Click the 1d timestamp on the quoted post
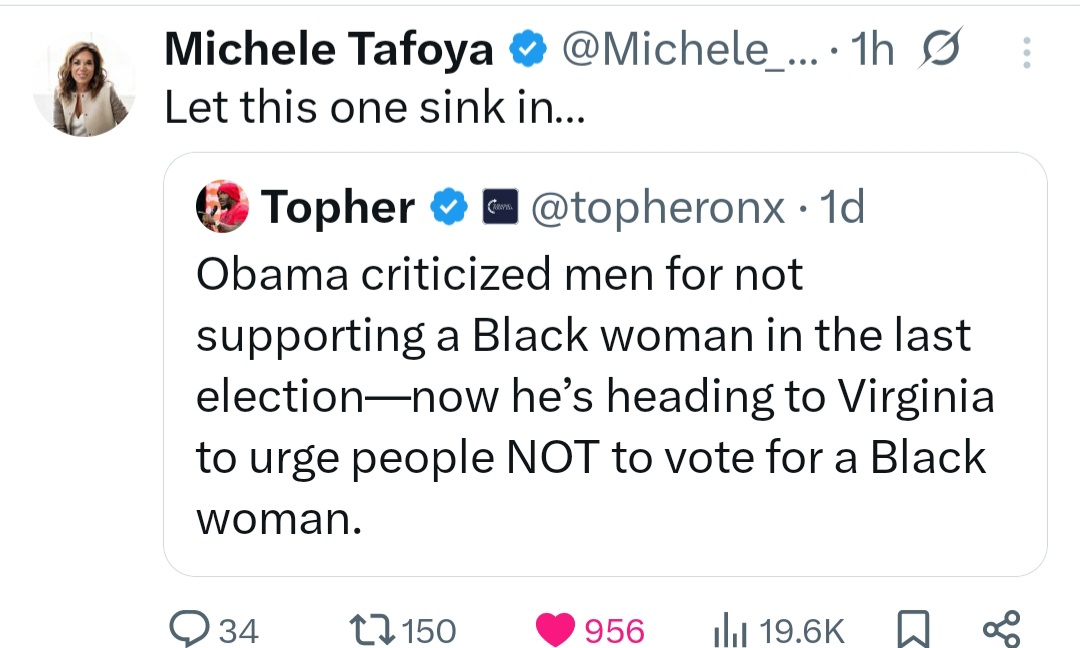This screenshot has width=1080, height=648. [x=841, y=208]
